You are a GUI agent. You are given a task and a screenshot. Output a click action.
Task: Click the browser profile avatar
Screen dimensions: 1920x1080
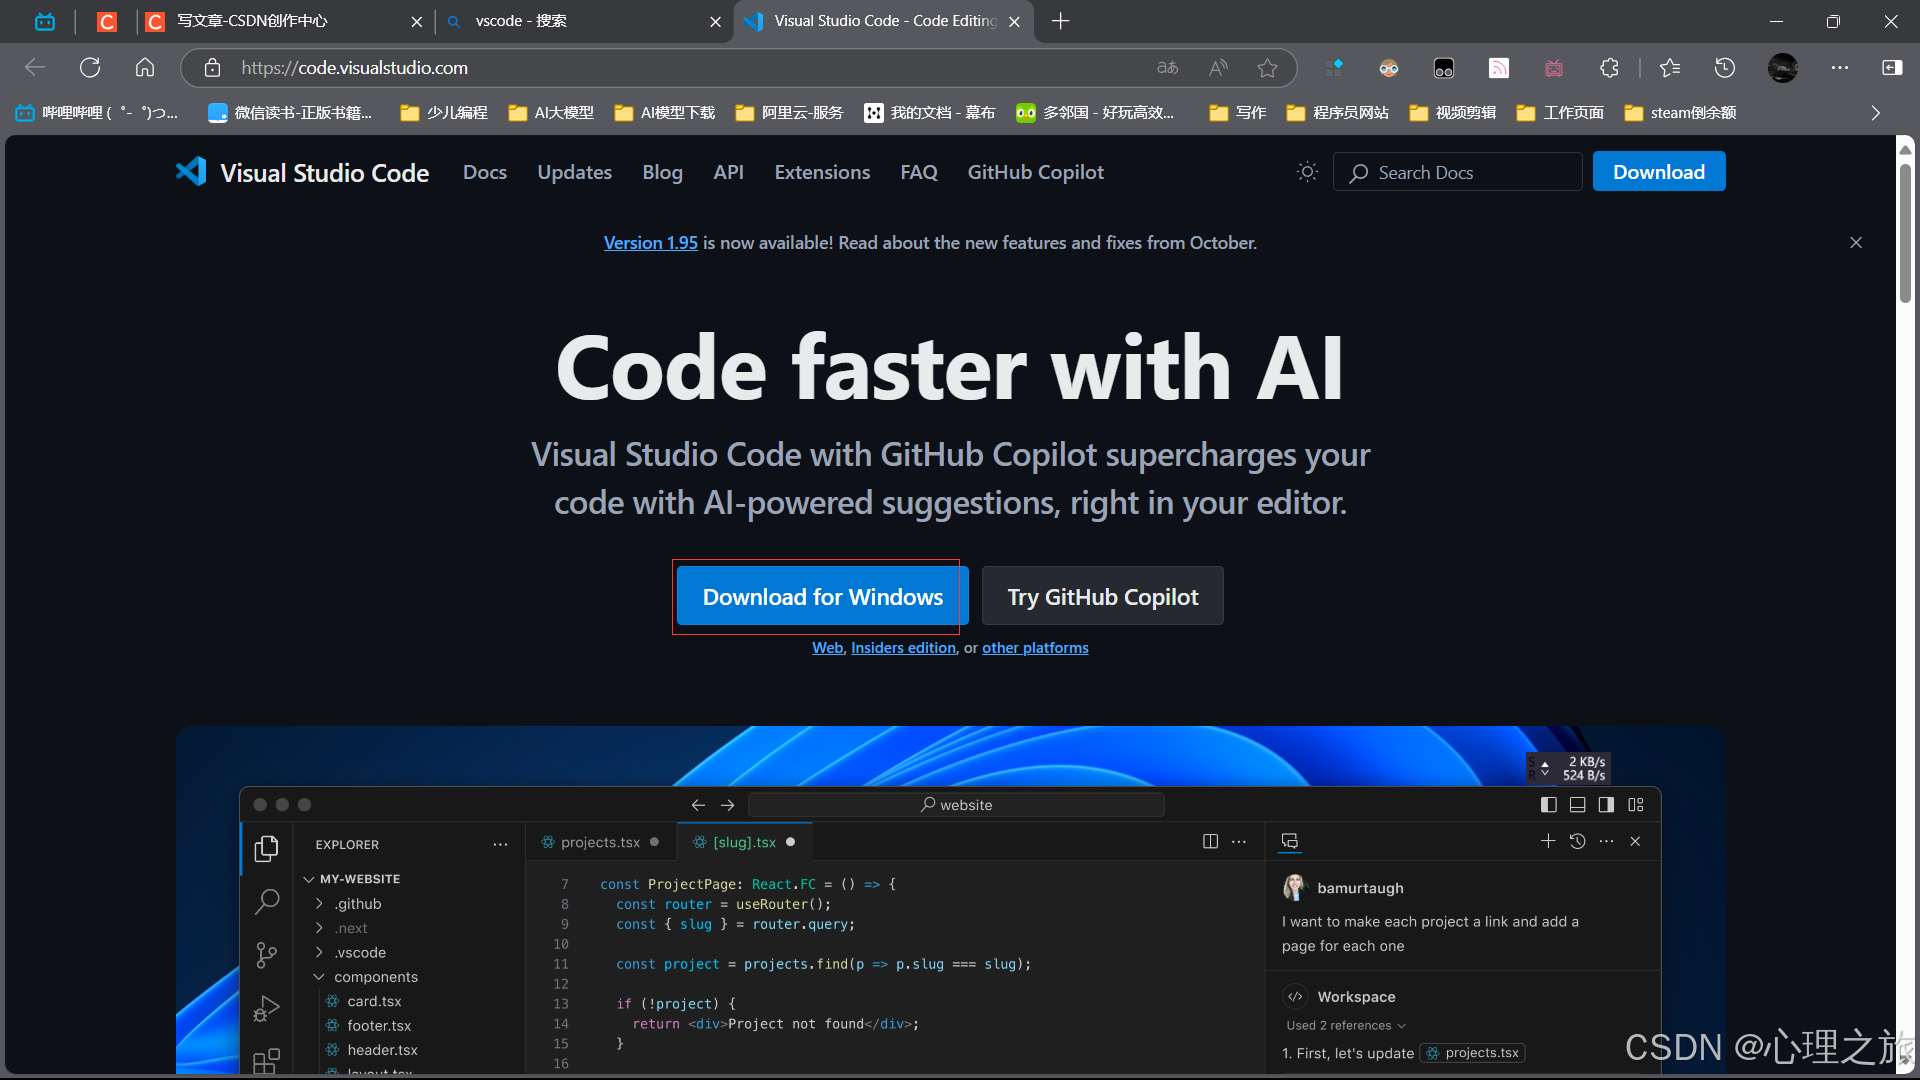tap(1782, 68)
